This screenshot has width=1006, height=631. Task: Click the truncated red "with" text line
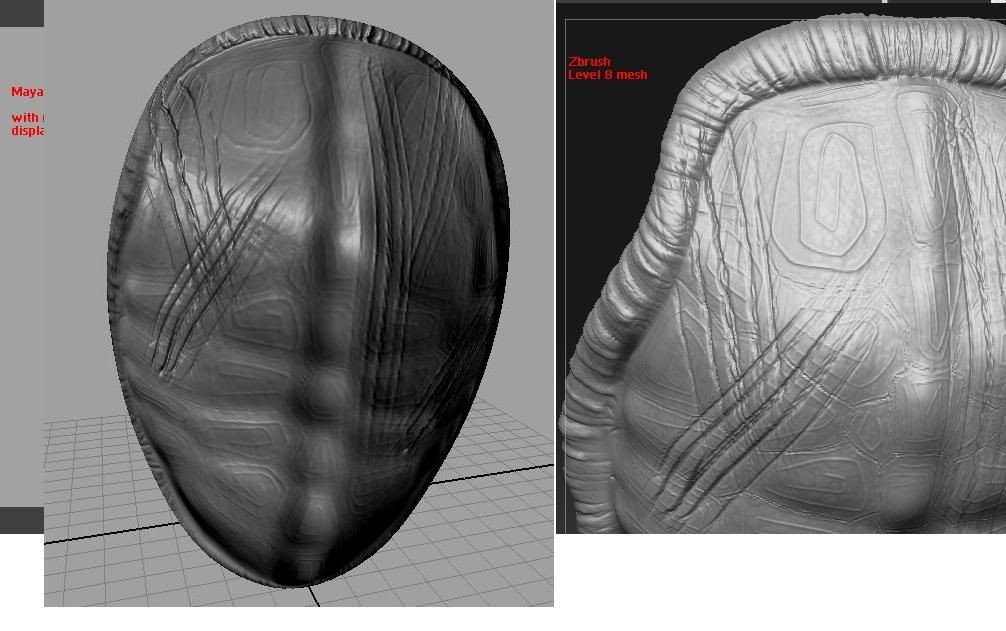25,118
